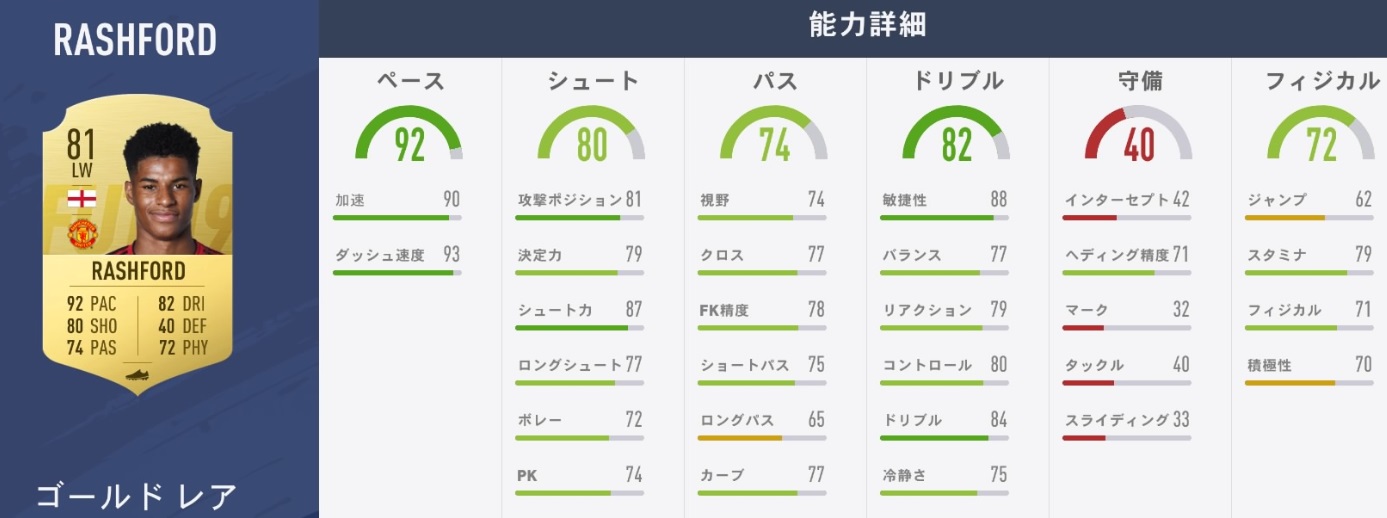
Task: Click the ゴールド レア card type label
Action: tap(136, 495)
